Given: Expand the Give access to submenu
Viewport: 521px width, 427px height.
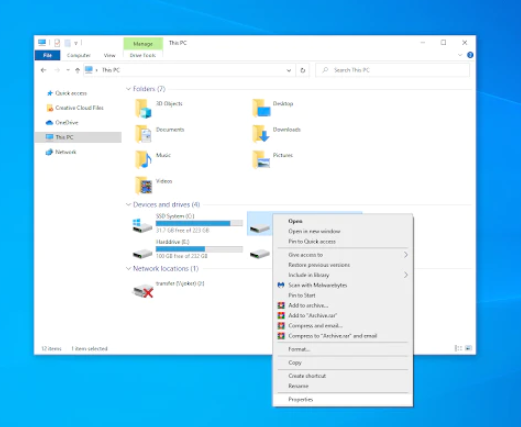Looking at the screenshot, I should (x=406, y=255).
